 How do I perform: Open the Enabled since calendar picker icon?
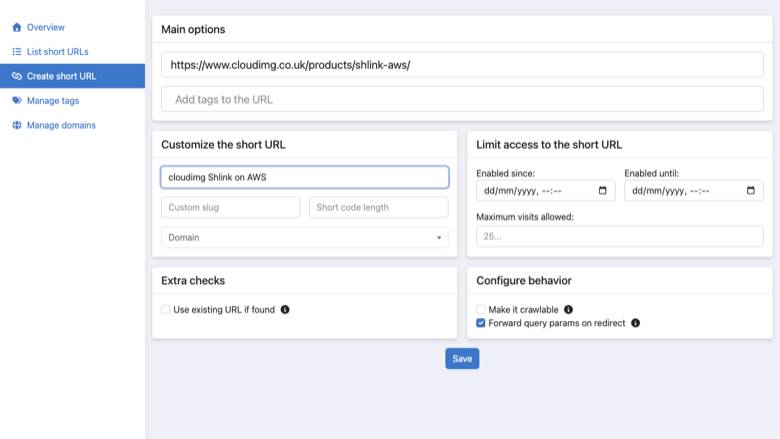point(602,190)
